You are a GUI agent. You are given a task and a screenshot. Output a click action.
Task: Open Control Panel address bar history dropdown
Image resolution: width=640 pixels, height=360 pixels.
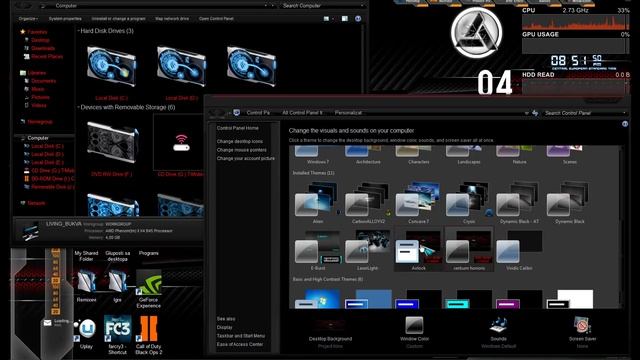tap(527, 113)
